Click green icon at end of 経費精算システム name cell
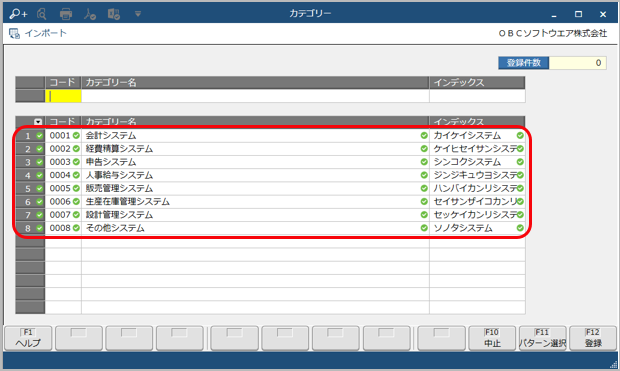Viewport: 620px width, 371px height. tap(424, 149)
